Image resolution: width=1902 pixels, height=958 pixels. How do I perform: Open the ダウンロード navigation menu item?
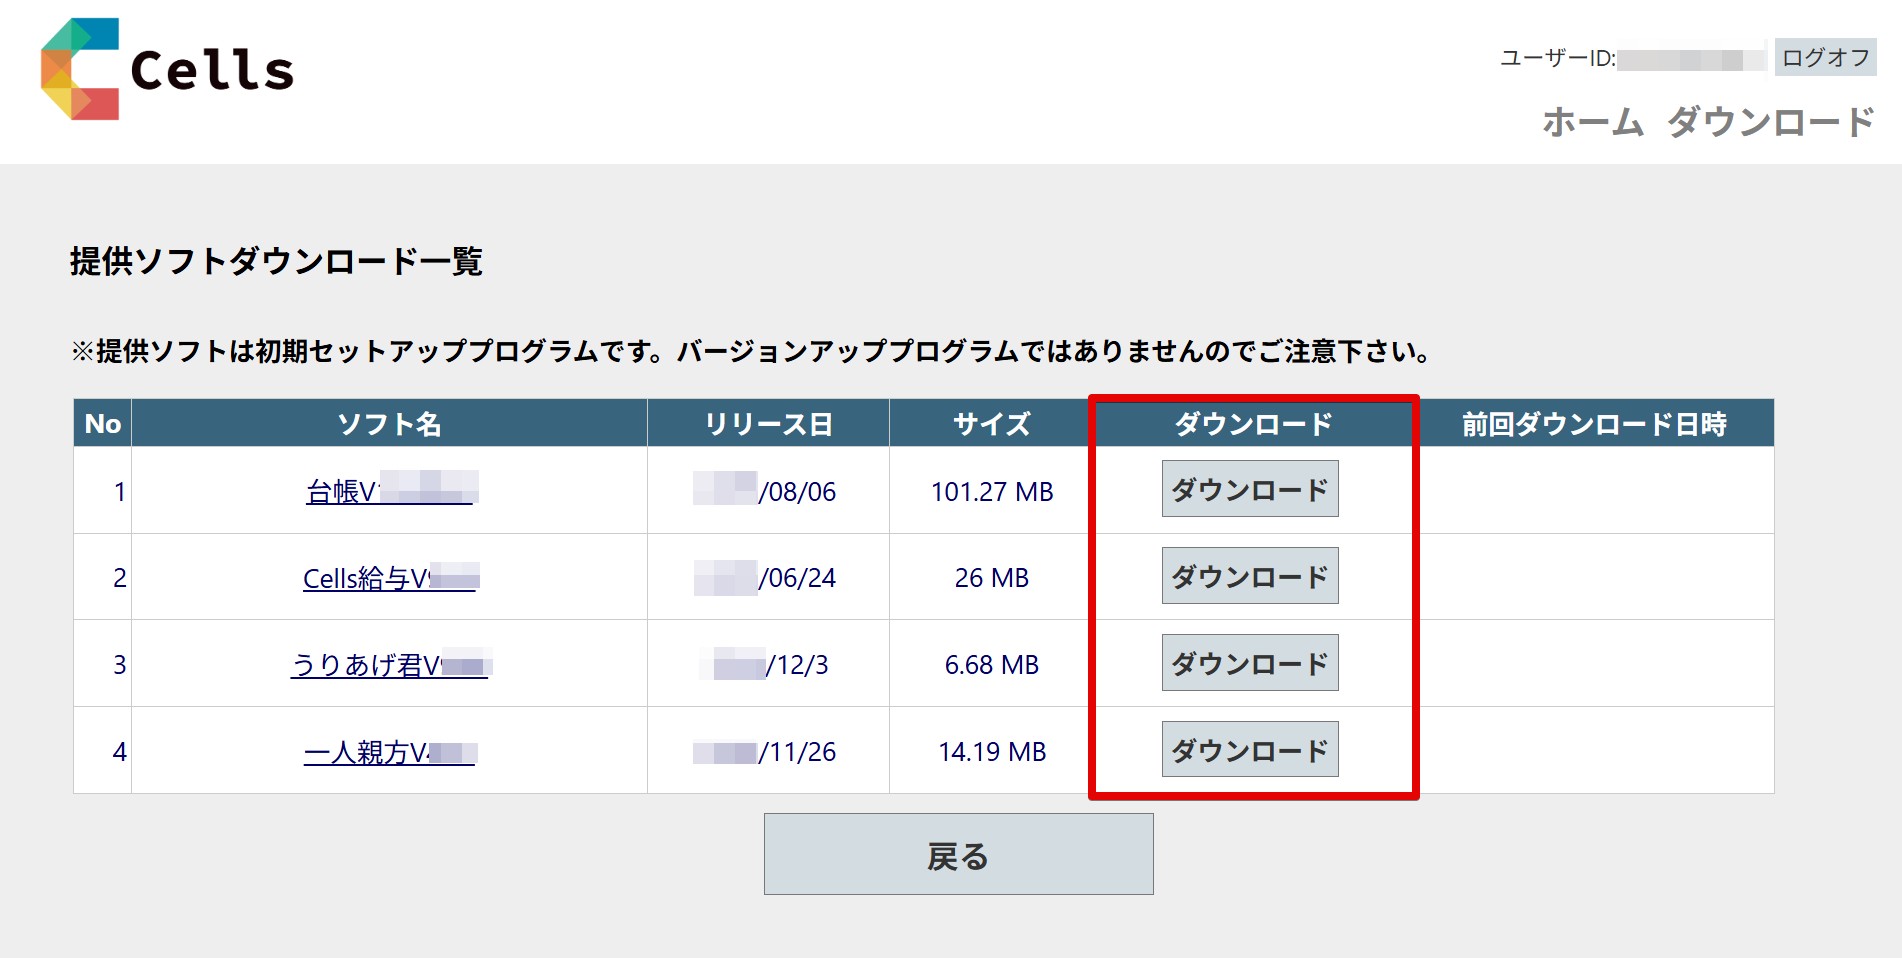click(1770, 122)
